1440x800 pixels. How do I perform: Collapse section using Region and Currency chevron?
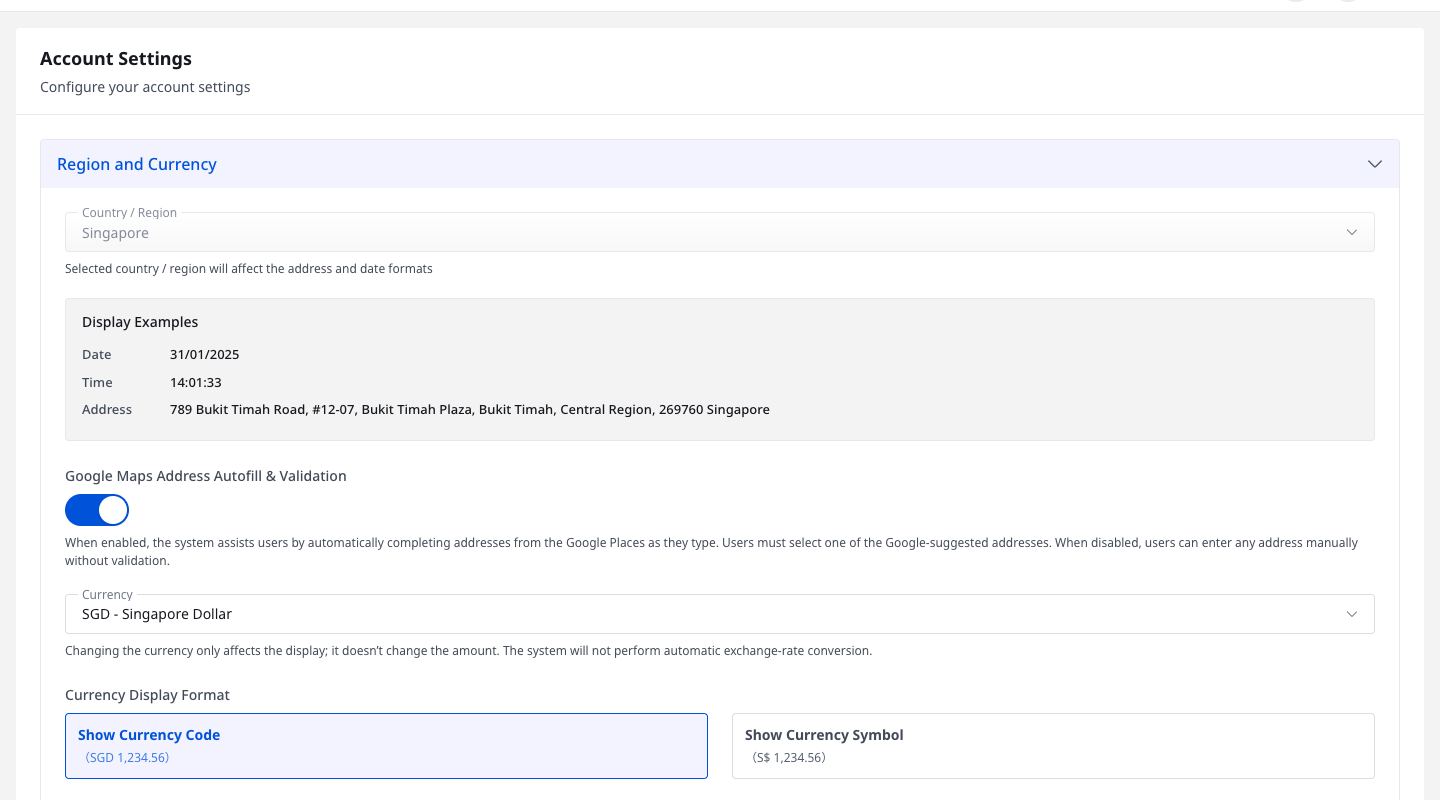pyautogui.click(x=1375, y=164)
